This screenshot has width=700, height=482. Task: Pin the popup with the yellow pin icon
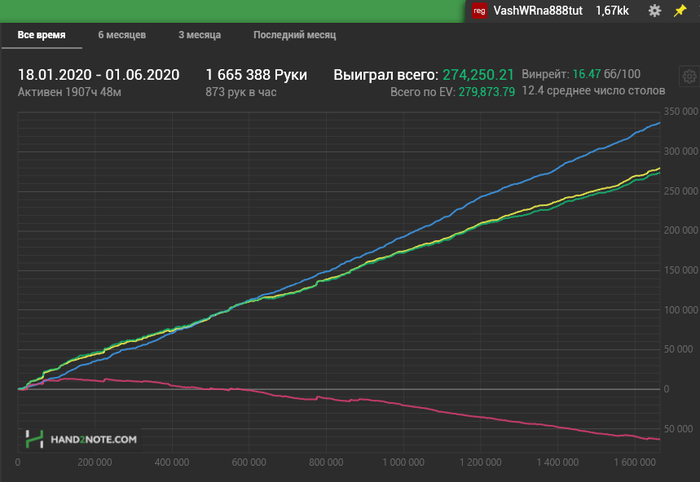(680, 10)
